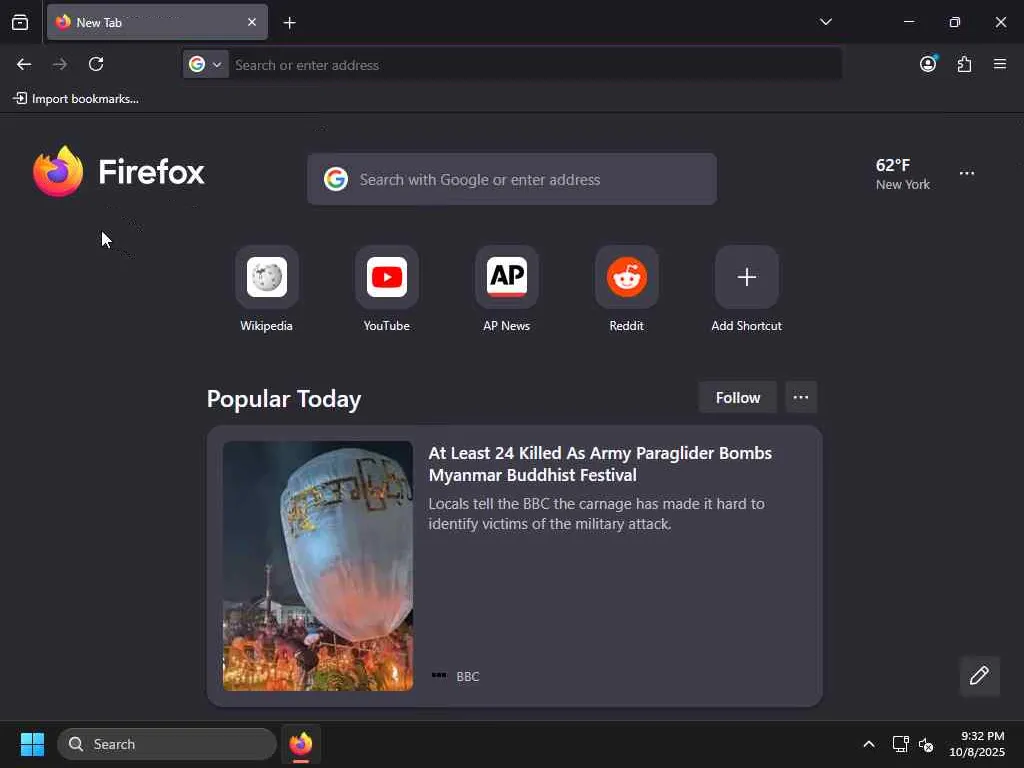Open the Firefox account profile icon
Screen dimensions: 1024x768
[928, 63]
